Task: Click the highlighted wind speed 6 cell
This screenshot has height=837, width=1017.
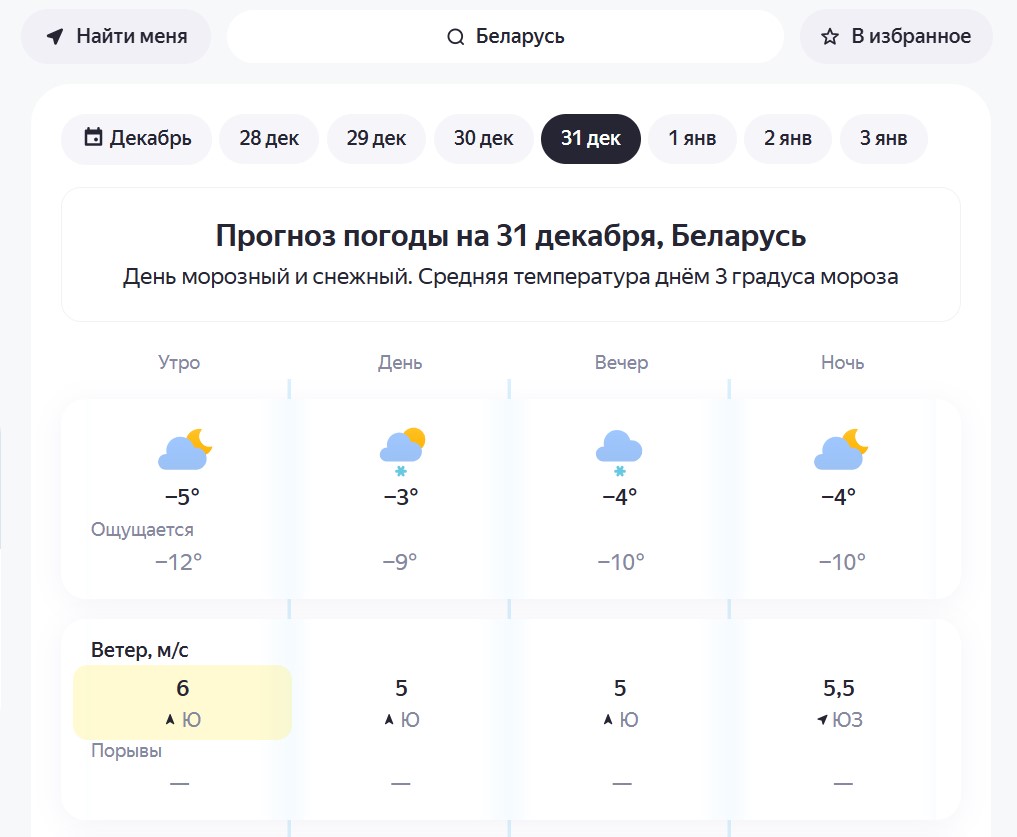Action: click(182, 702)
